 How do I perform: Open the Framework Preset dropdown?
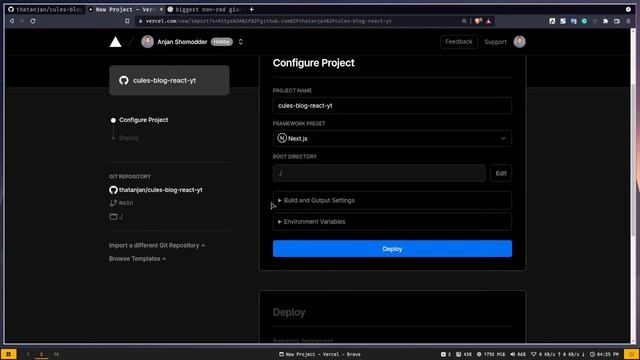(x=392, y=138)
